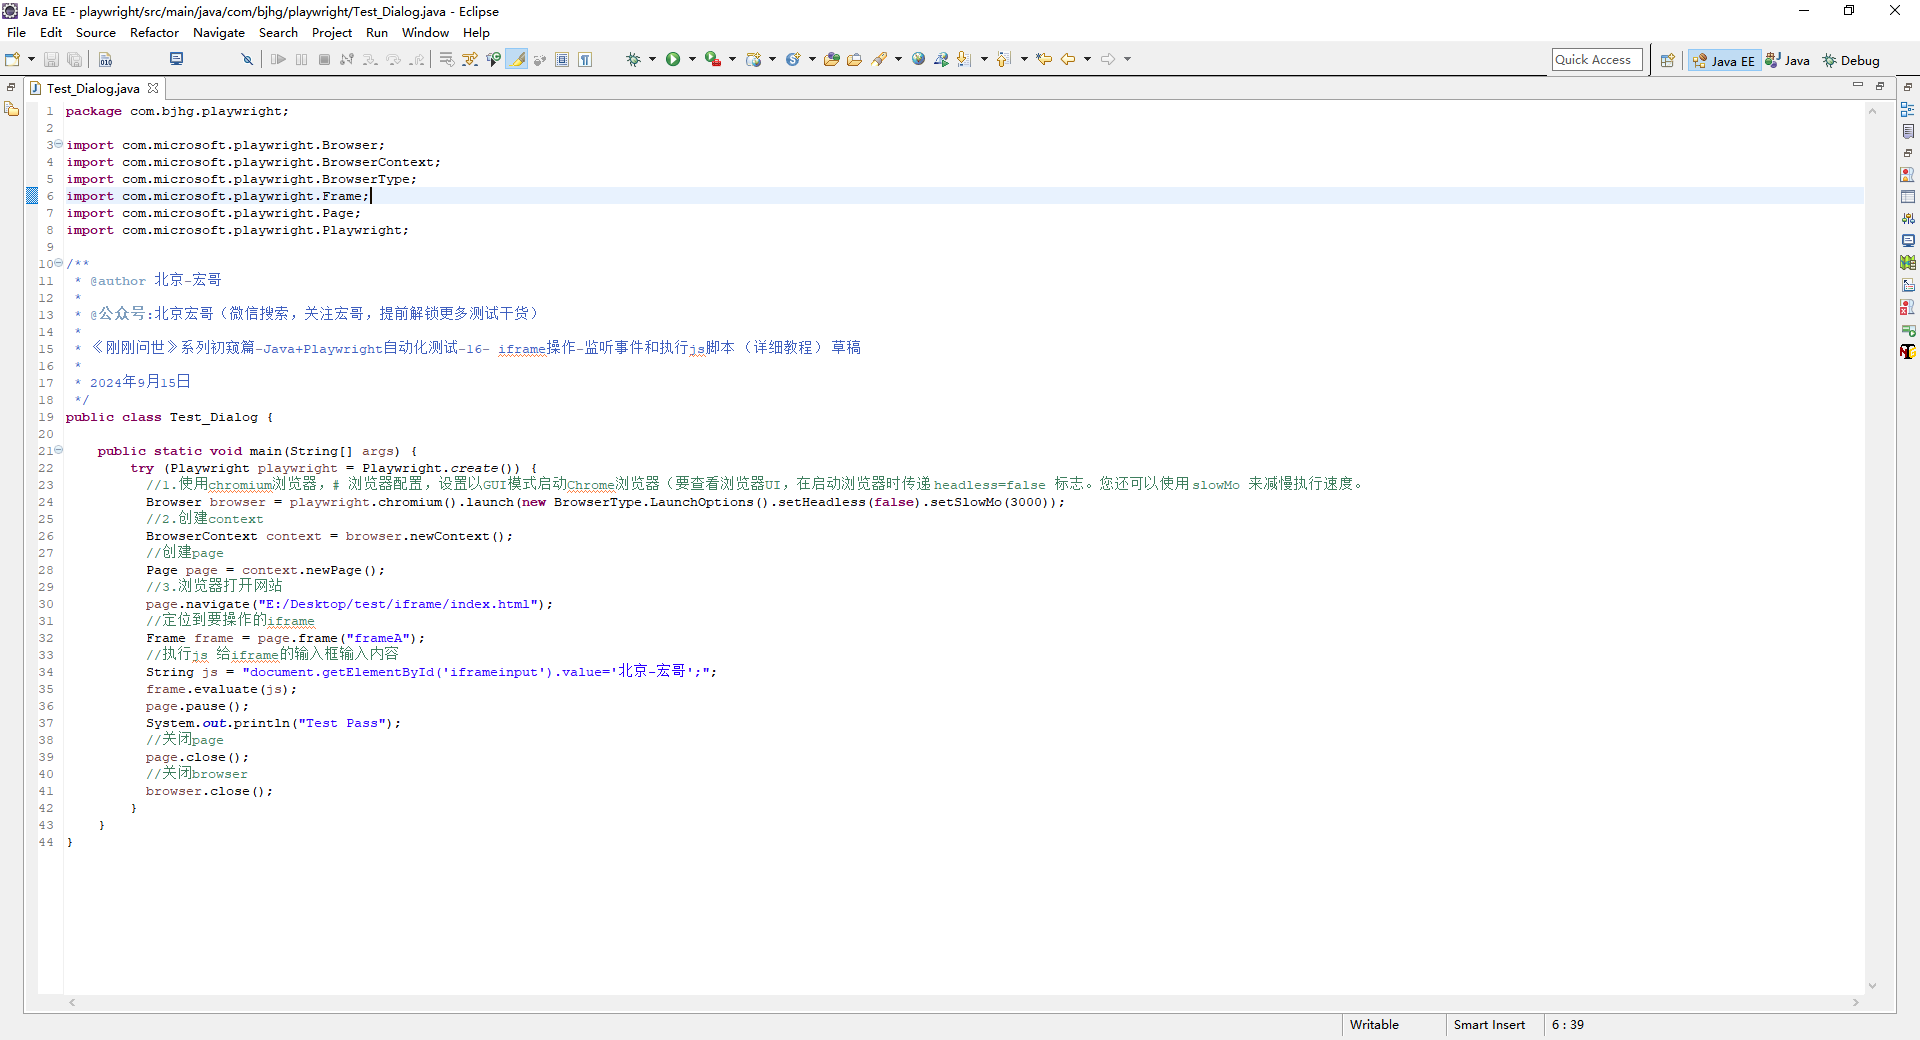Click the Next Annotation icon
Screen dimensions: 1920x1040
964,60
